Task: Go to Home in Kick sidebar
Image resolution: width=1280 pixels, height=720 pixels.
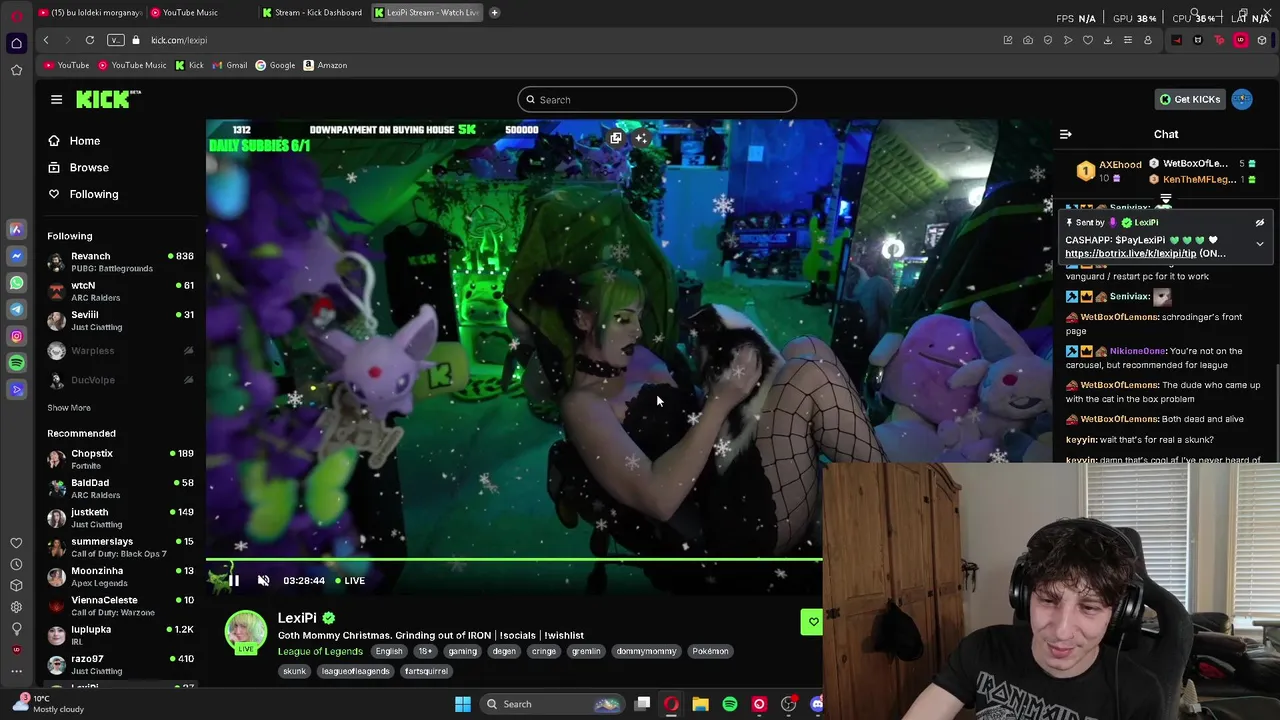Action: [x=74, y=141]
